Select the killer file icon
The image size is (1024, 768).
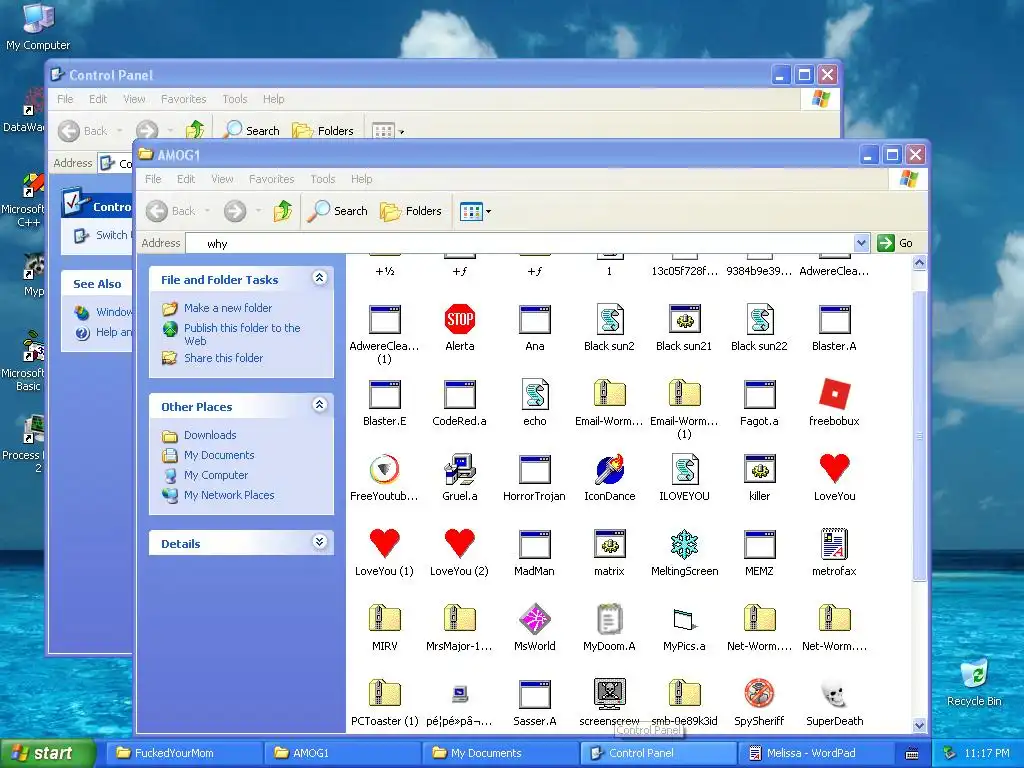tap(759, 470)
